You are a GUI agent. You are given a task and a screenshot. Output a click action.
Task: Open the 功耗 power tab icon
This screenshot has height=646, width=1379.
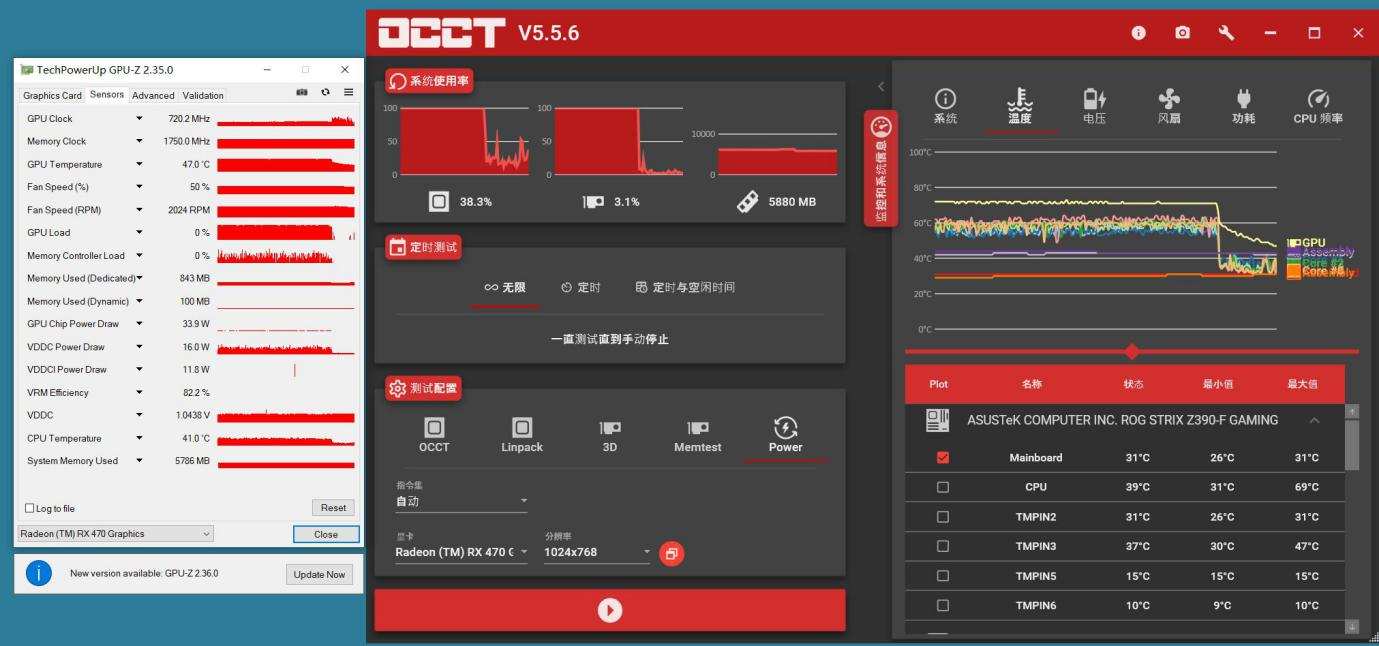coord(1243,99)
